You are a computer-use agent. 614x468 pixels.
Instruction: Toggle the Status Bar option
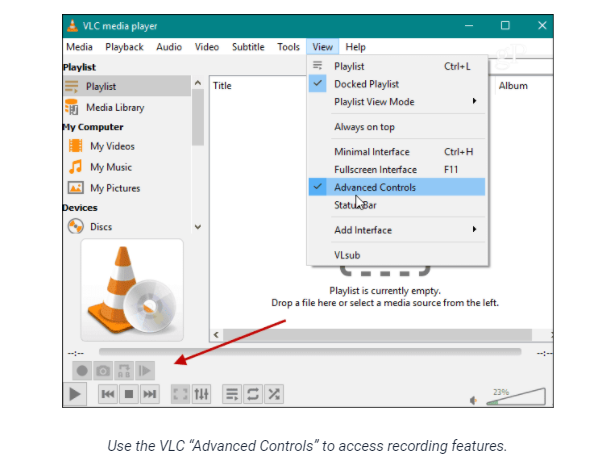[x=397, y=205]
